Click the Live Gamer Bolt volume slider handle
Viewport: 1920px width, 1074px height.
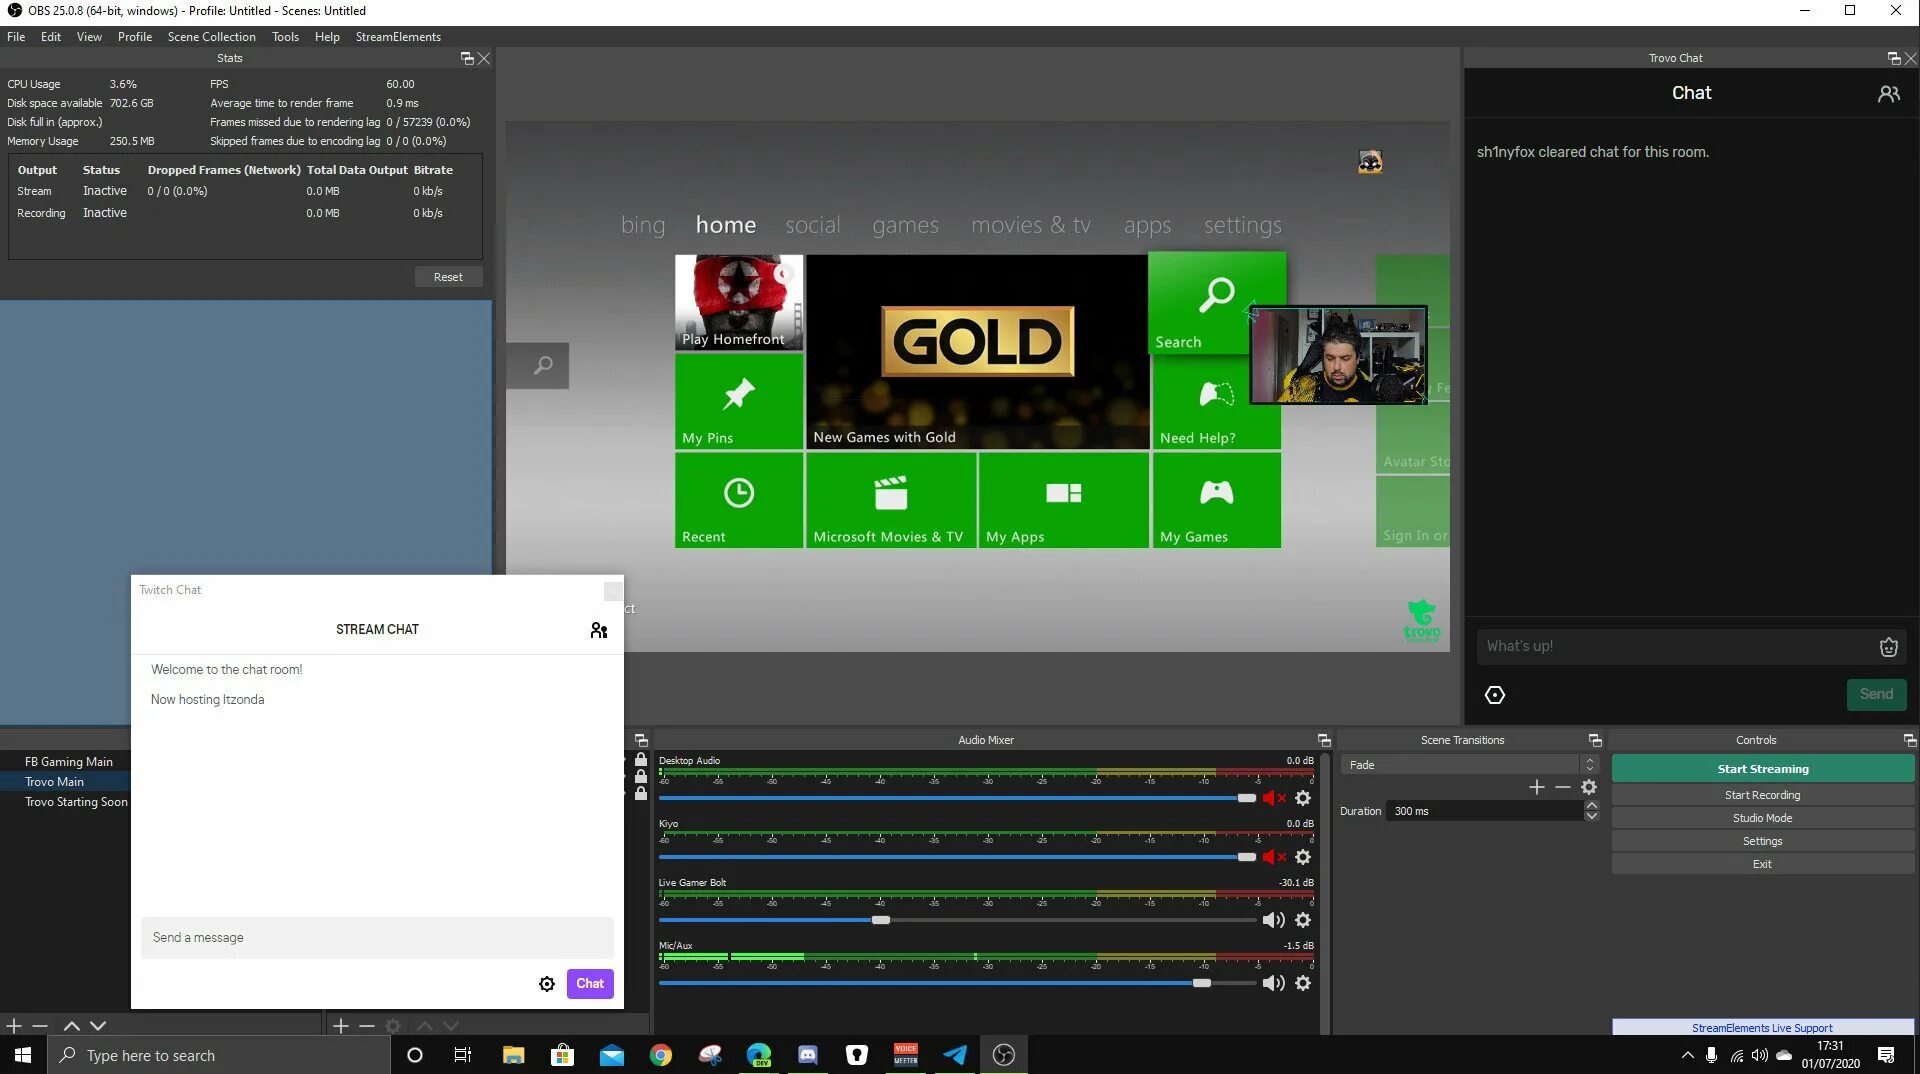point(881,920)
